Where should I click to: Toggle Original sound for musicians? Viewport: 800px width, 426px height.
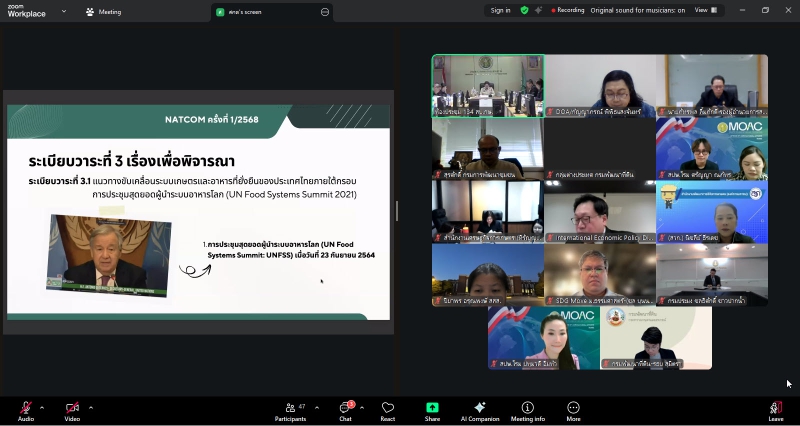pos(637,10)
